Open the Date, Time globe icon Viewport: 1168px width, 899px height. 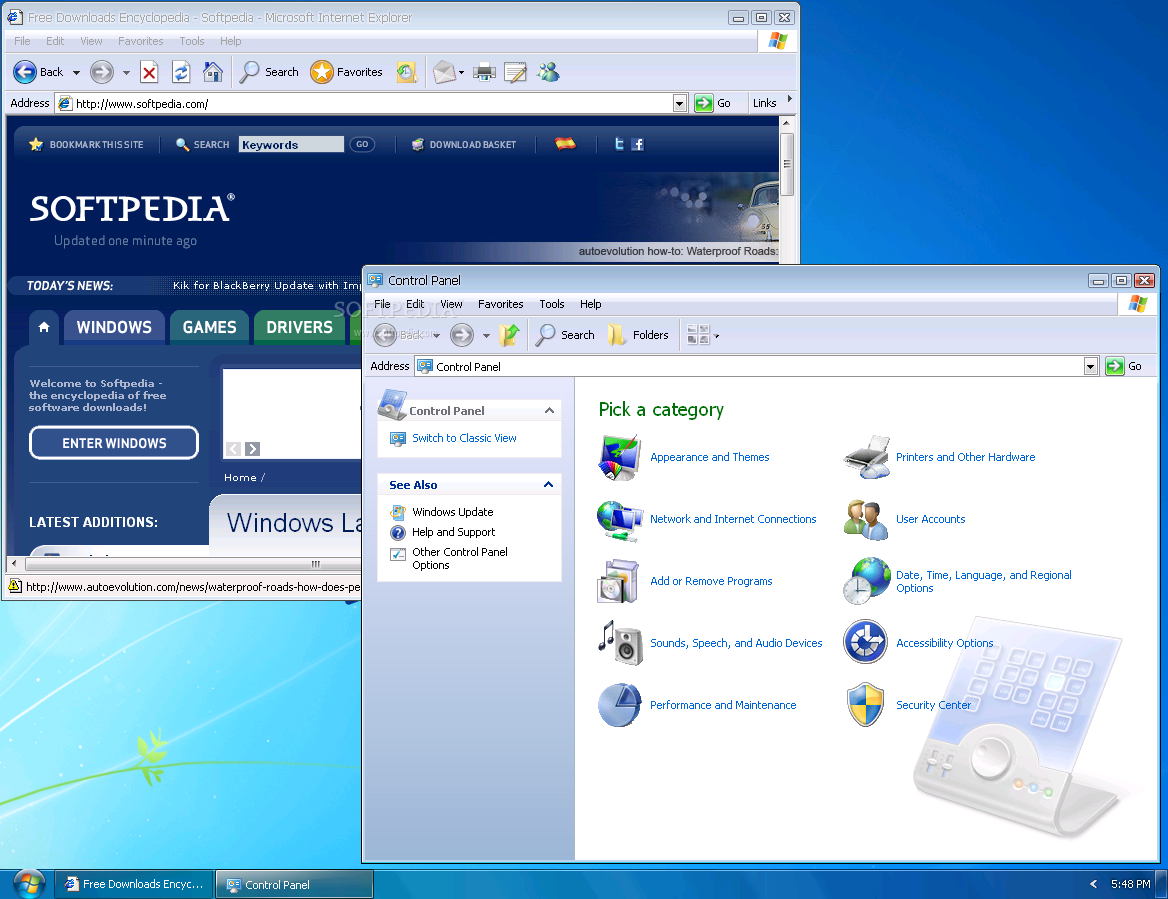point(867,581)
